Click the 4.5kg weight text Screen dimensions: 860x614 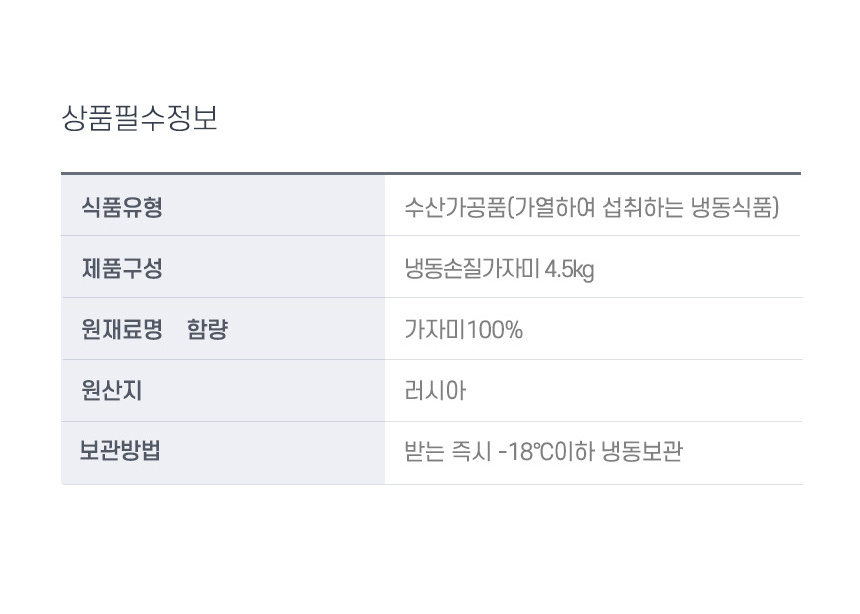click(x=569, y=269)
